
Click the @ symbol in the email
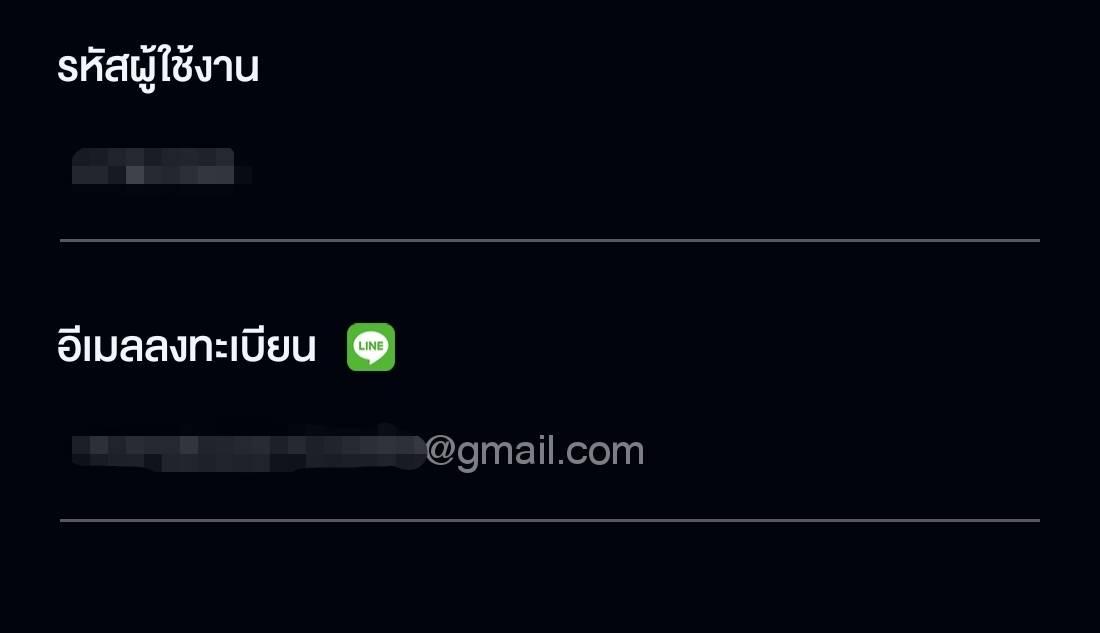coord(441,451)
